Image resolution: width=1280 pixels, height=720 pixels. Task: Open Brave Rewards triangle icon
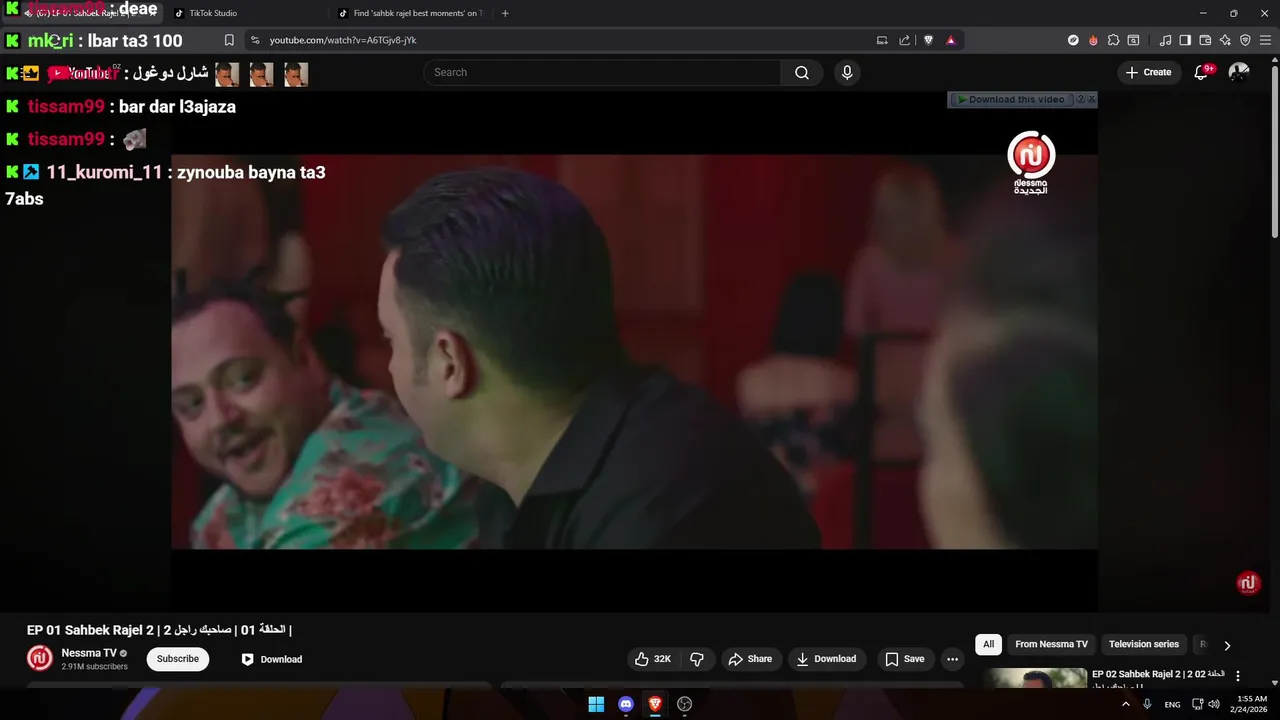pyautogui.click(x=951, y=40)
